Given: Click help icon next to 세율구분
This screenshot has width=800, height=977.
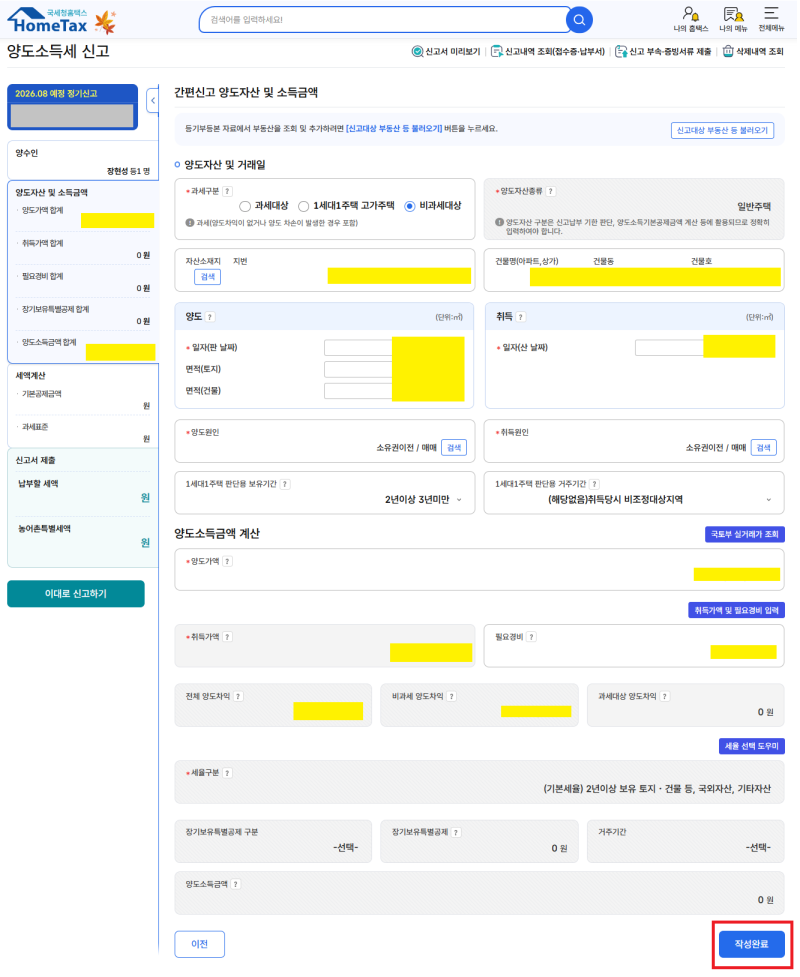Looking at the screenshot, I should [x=227, y=774].
